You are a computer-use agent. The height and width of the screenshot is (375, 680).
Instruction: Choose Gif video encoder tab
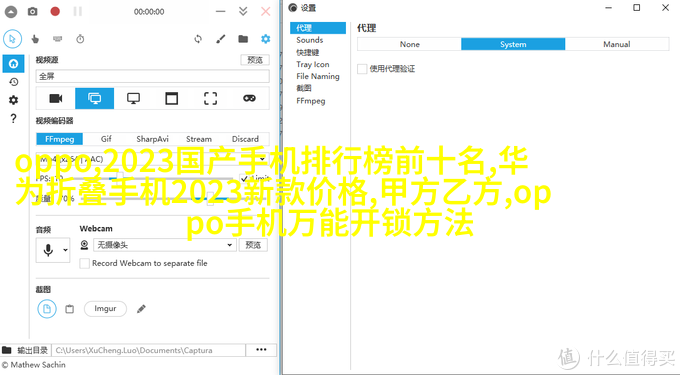click(x=106, y=139)
